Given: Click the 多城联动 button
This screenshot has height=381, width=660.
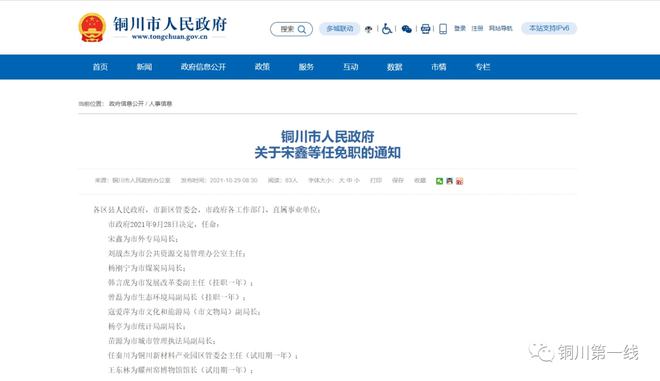Looking at the screenshot, I should tap(340, 29).
